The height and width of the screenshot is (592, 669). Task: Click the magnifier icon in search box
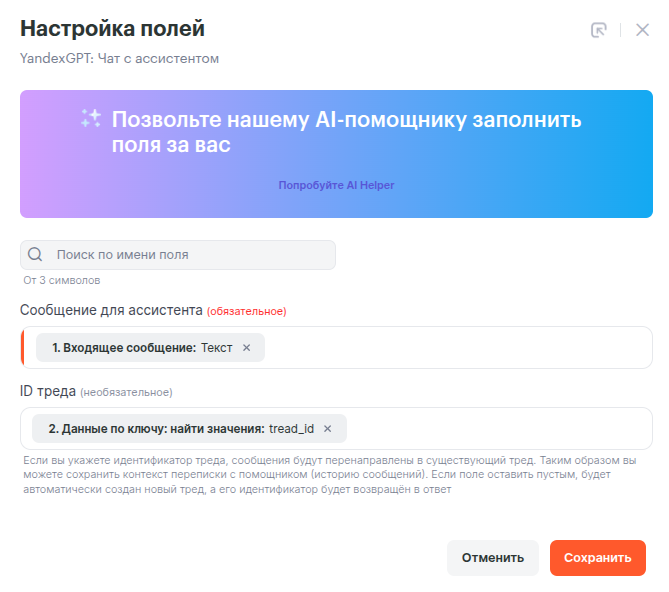(x=36, y=255)
